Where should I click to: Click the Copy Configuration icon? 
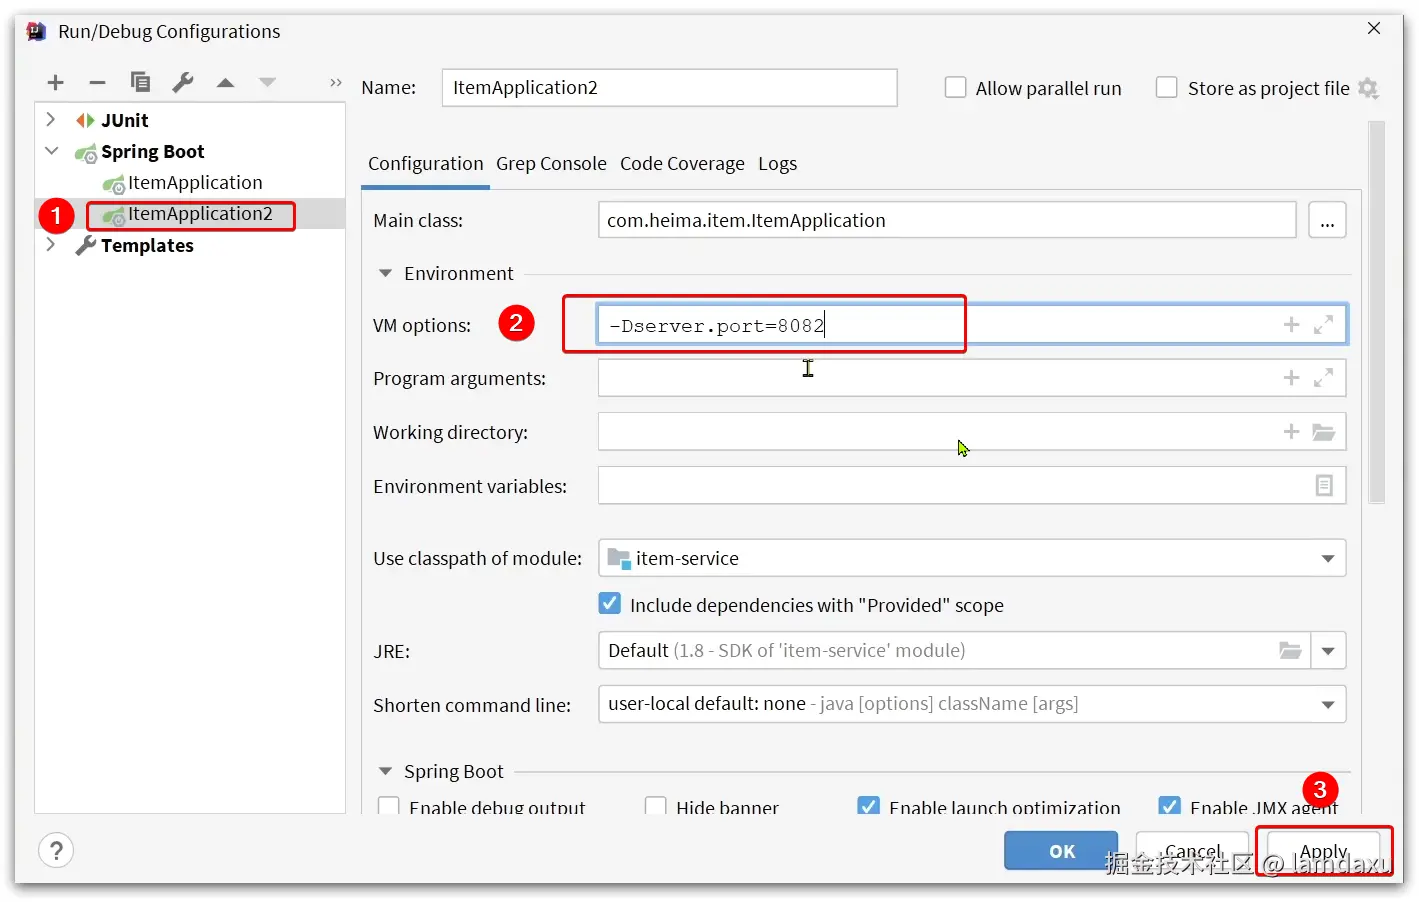pyautogui.click(x=140, y=83)
